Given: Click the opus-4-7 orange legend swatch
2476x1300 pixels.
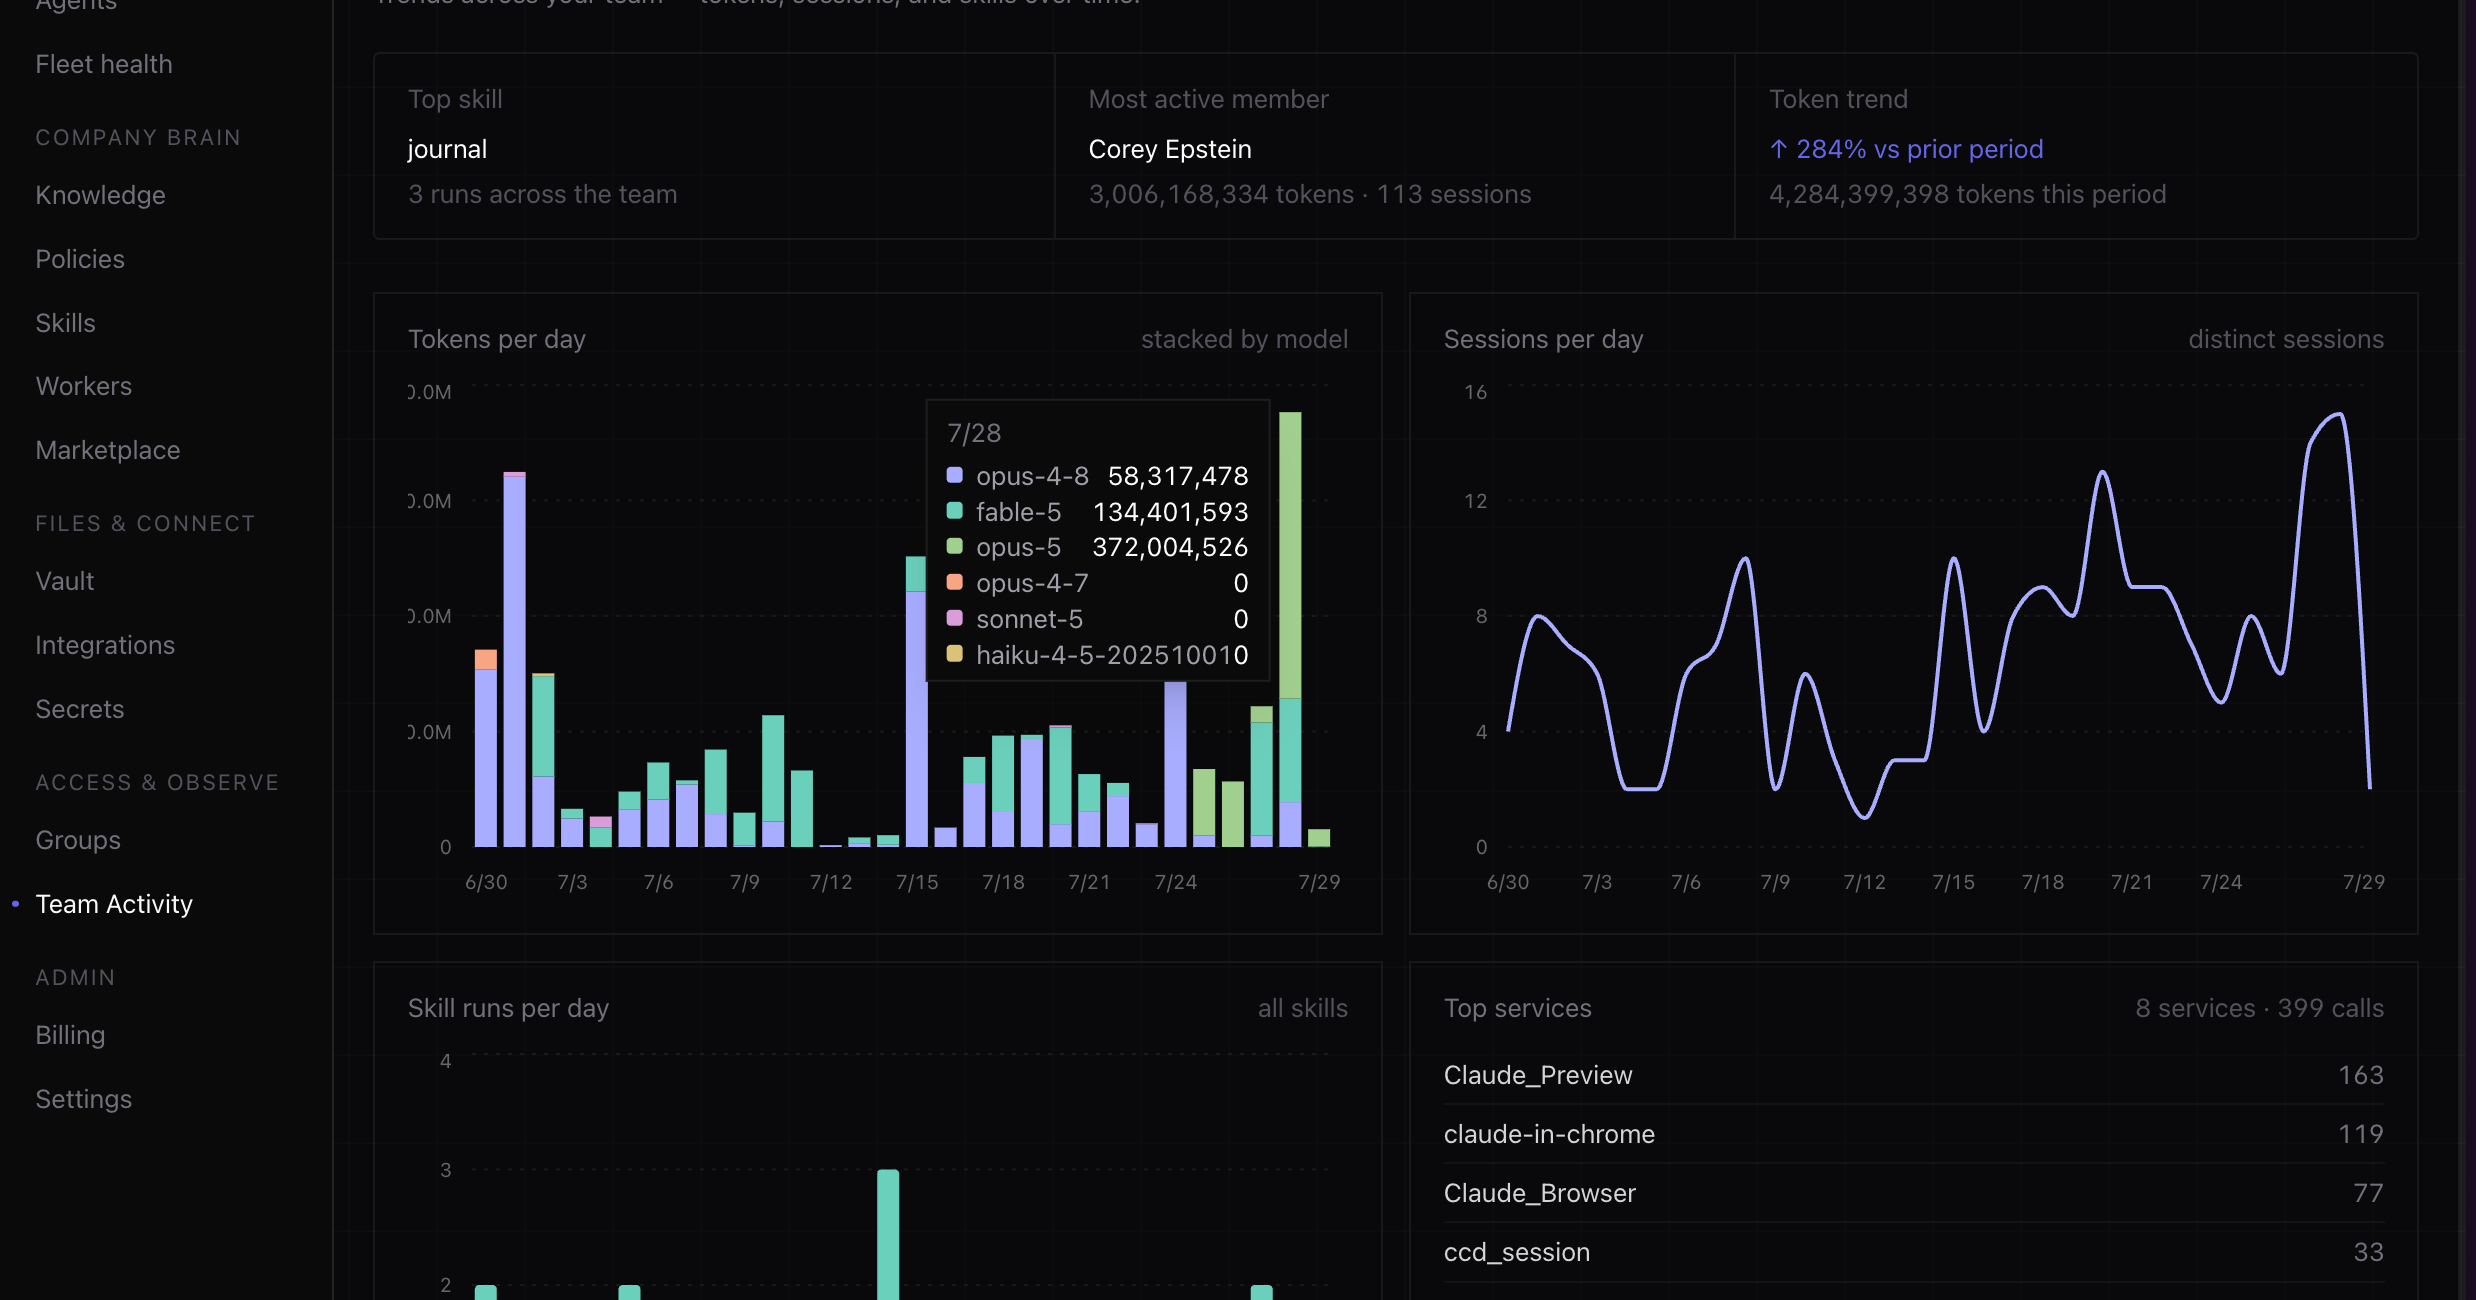Looking at the screenshot, I should click(954, 582).
